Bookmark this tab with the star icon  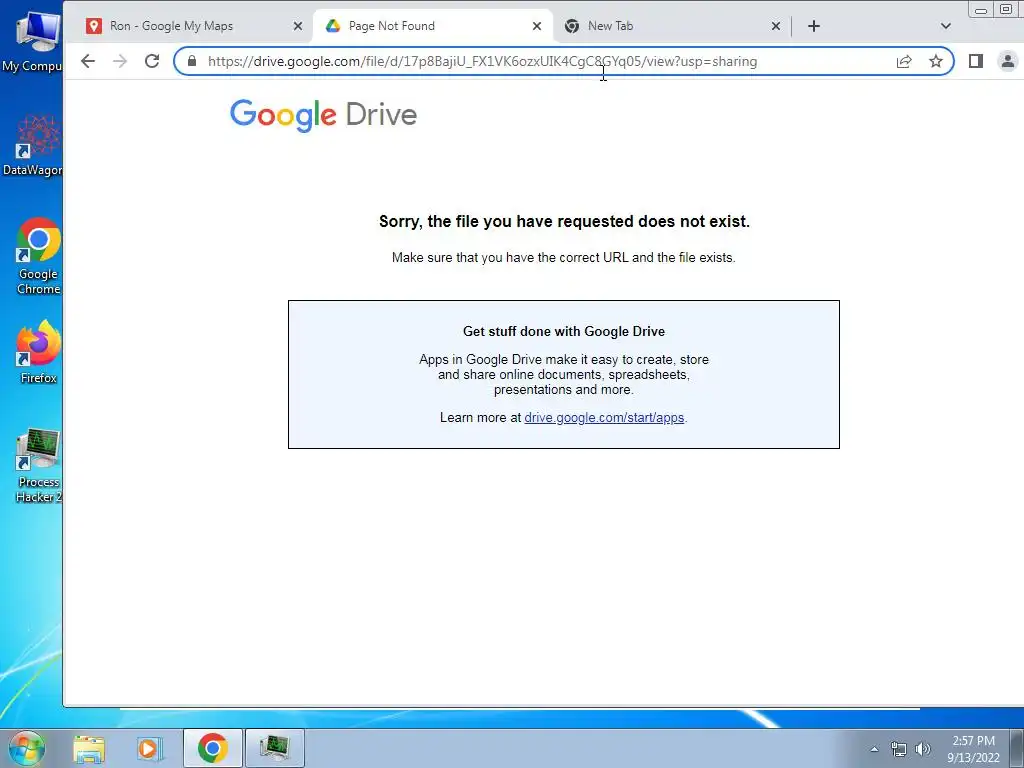click(x=936, y=61)
